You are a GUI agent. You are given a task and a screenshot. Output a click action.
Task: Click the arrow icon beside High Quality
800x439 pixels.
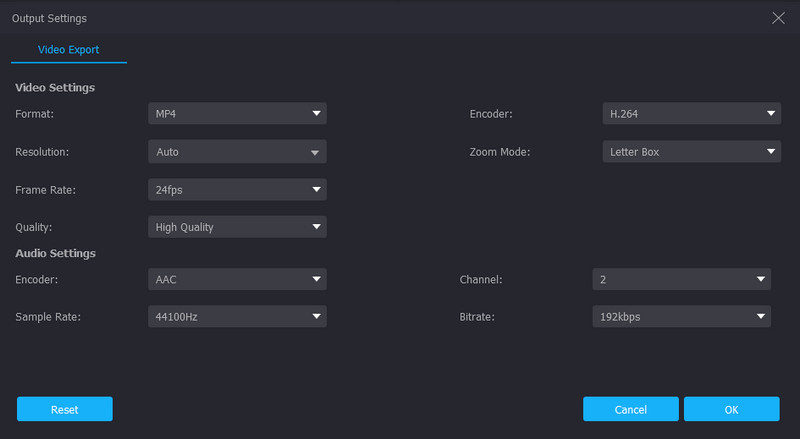click(x=316, y=227)
